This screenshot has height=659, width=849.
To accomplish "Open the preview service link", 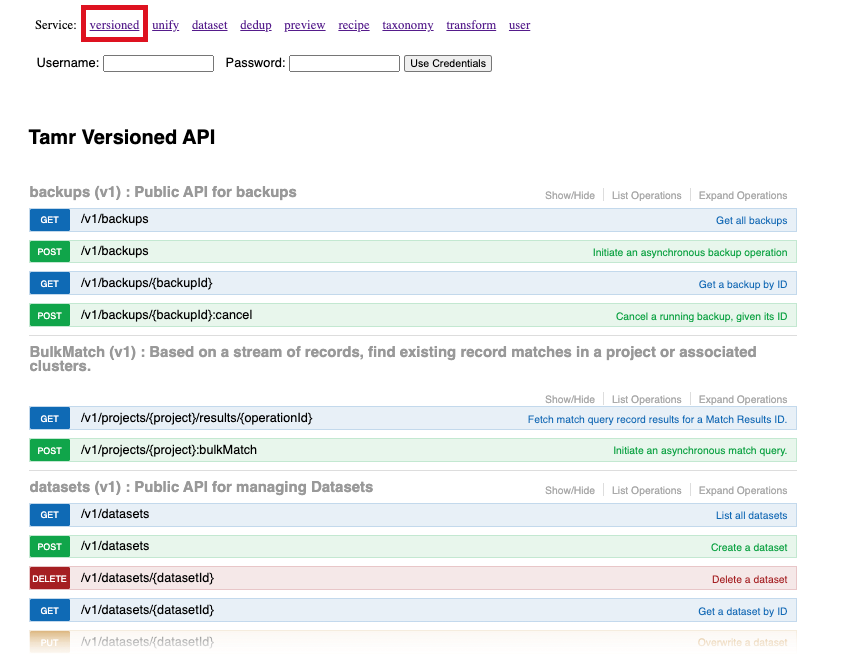I will click(x=304, y=25).
